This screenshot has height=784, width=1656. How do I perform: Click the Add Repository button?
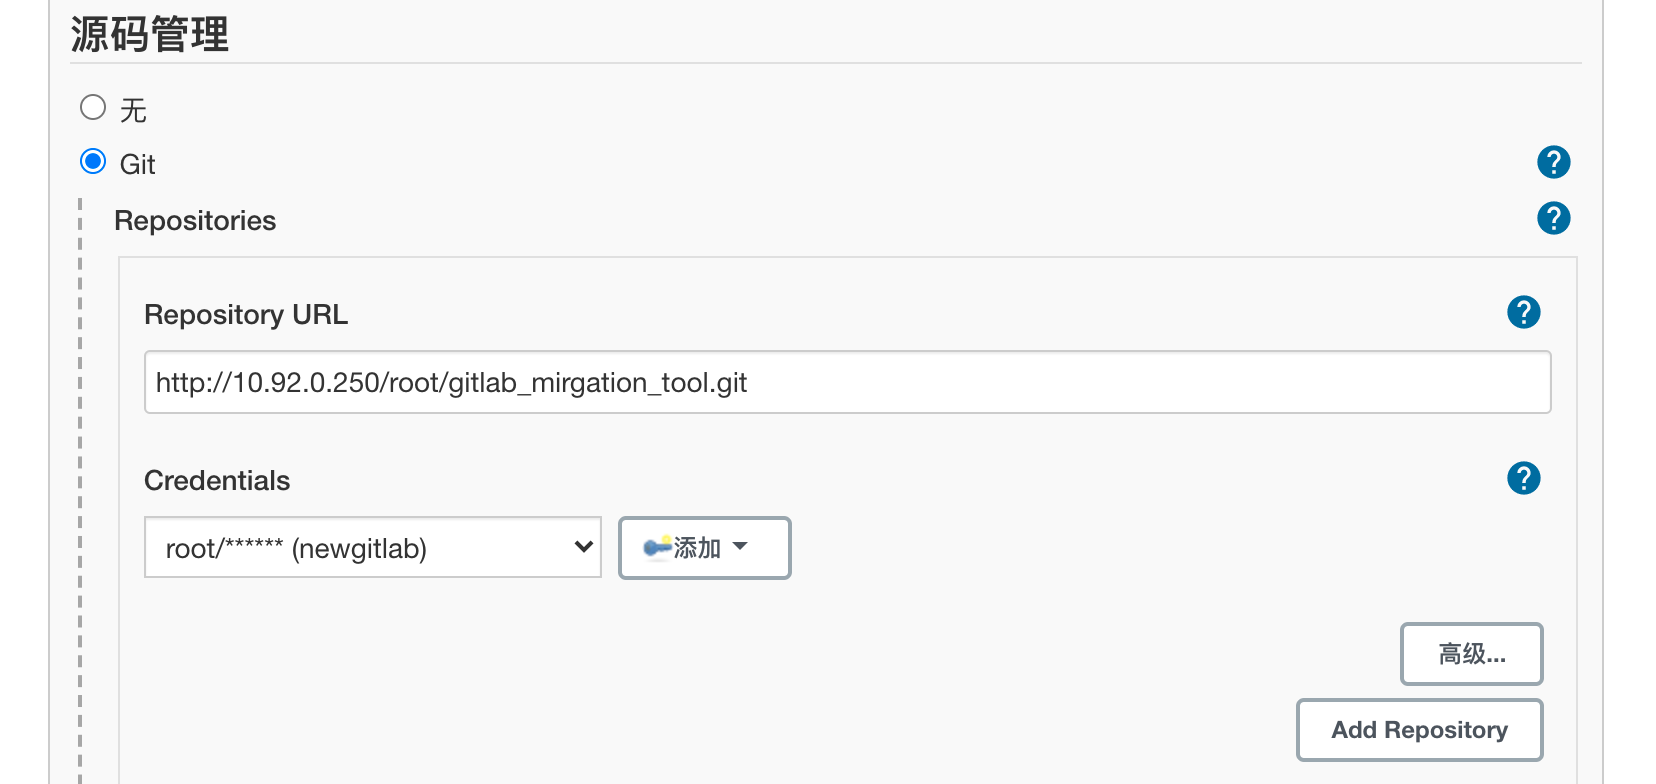[1420, 730]
